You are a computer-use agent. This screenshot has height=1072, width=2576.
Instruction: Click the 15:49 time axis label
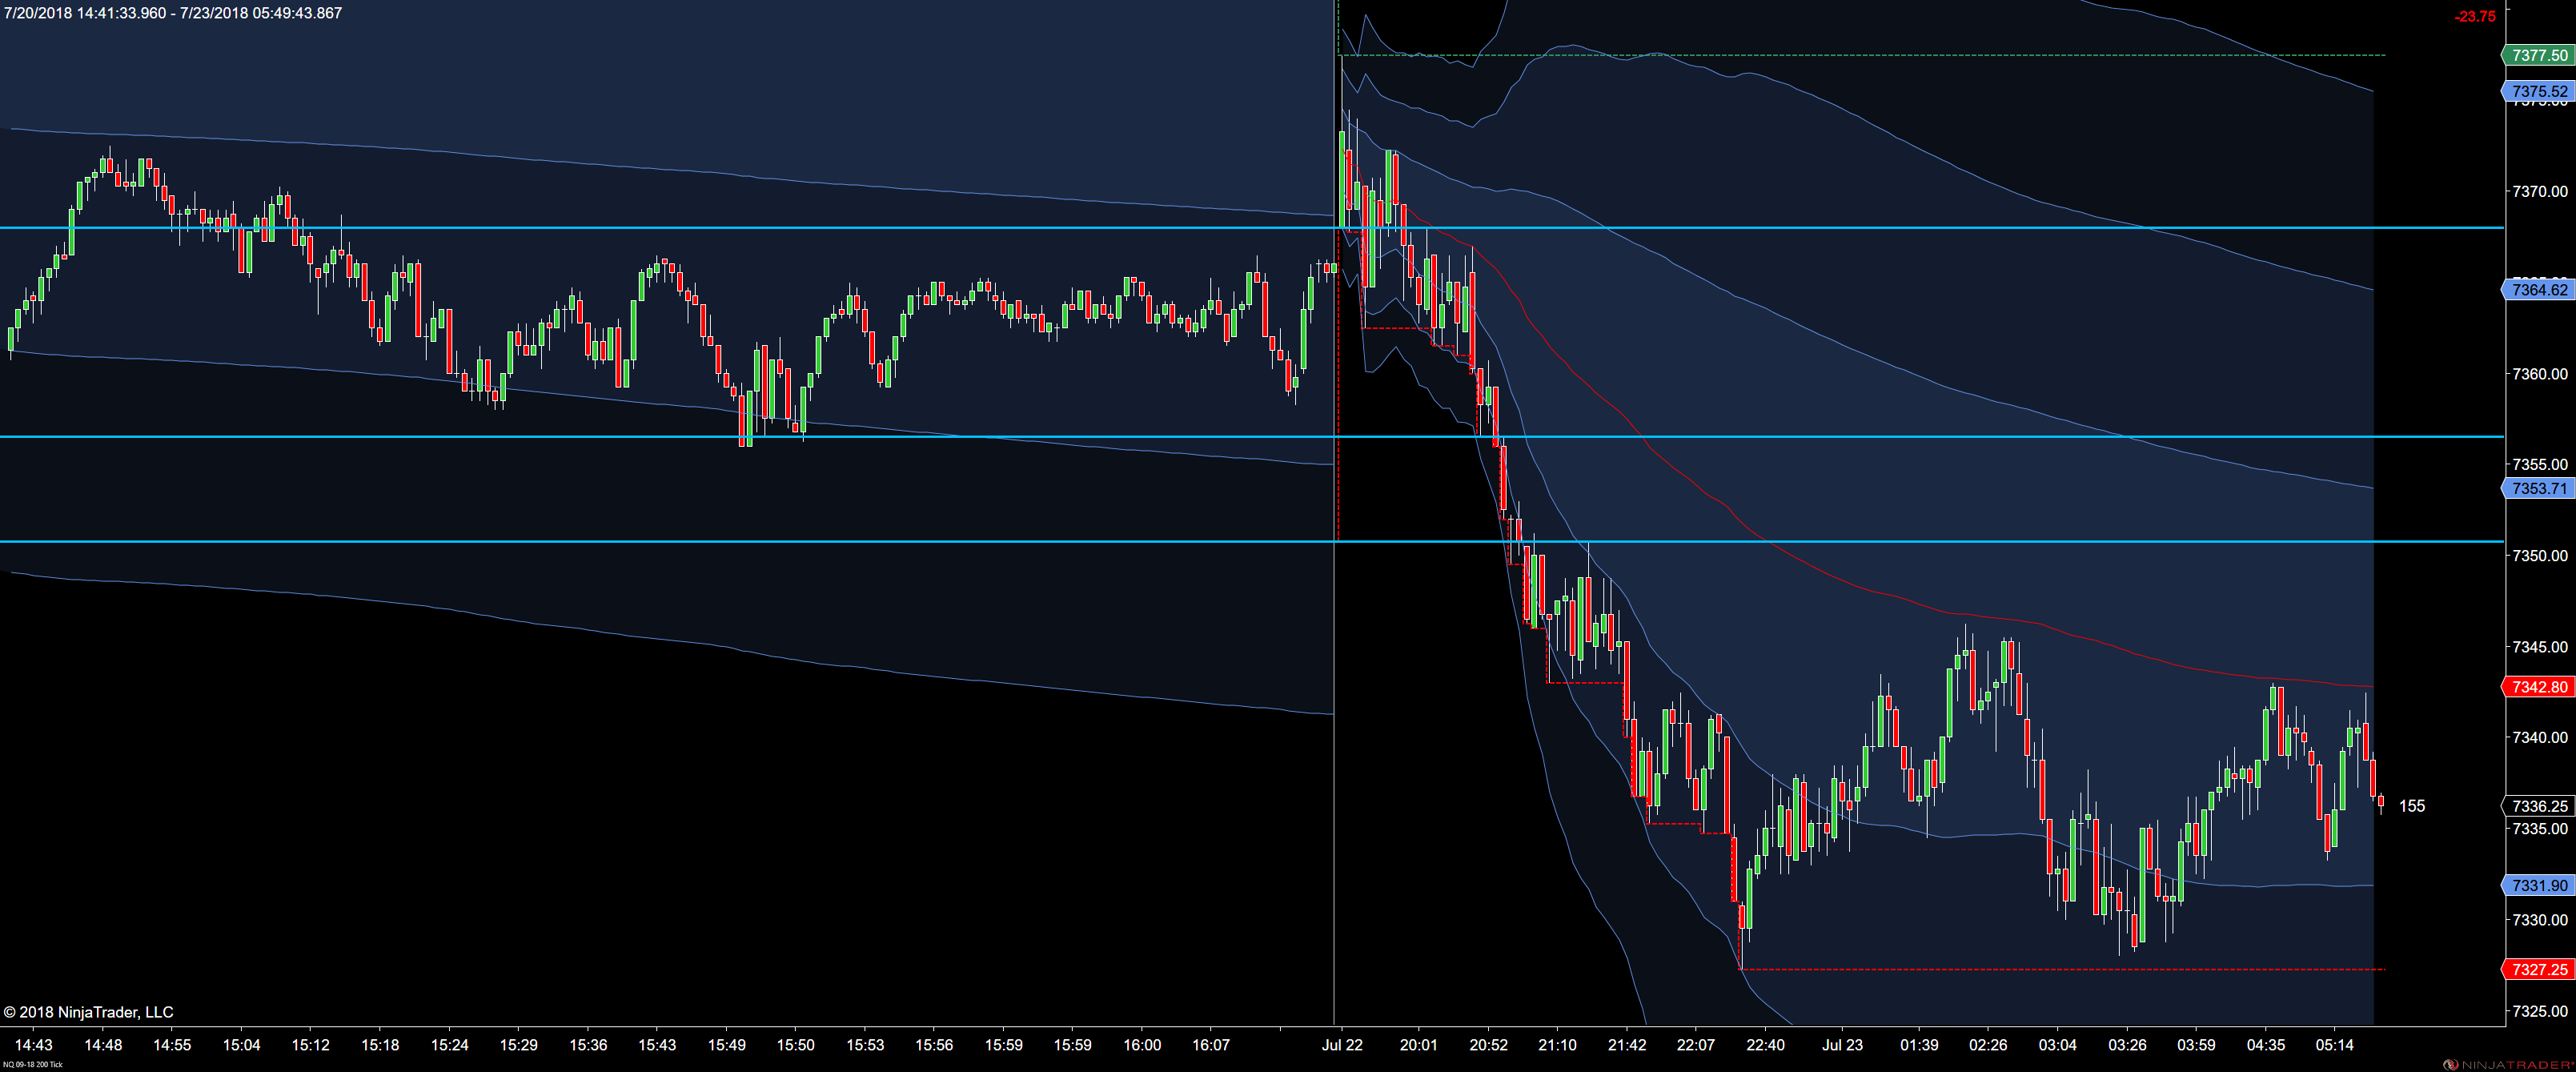click(x=726, y=1045)
